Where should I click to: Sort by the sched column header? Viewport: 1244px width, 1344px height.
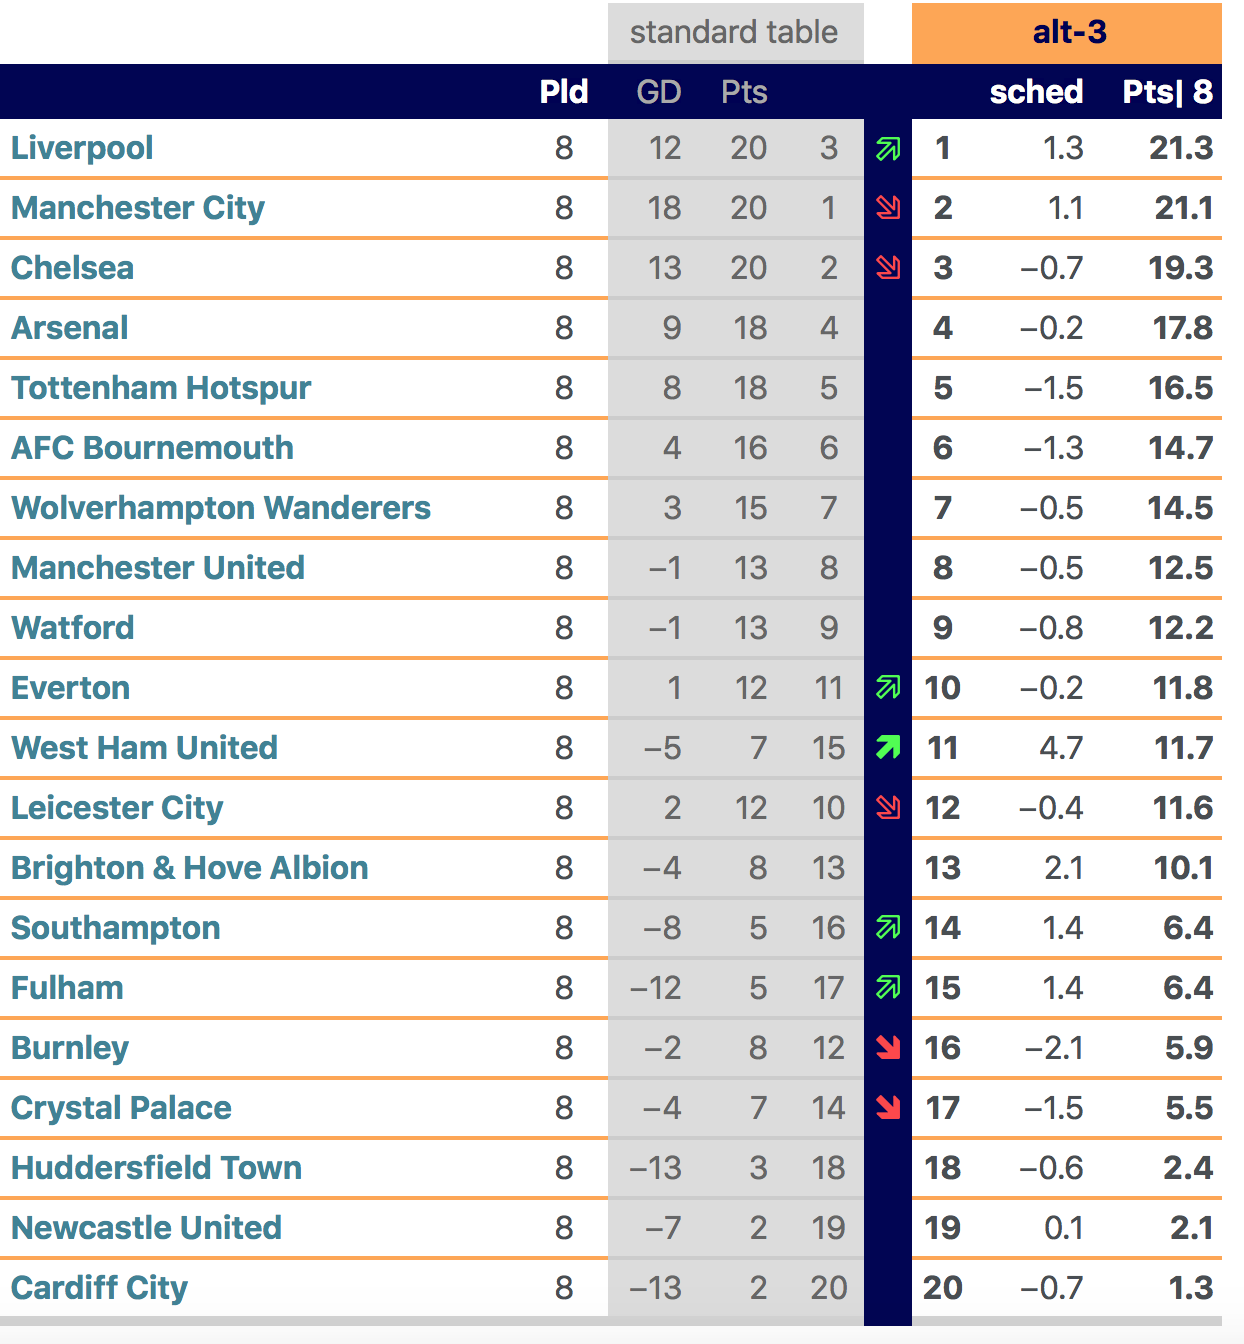1036,92
